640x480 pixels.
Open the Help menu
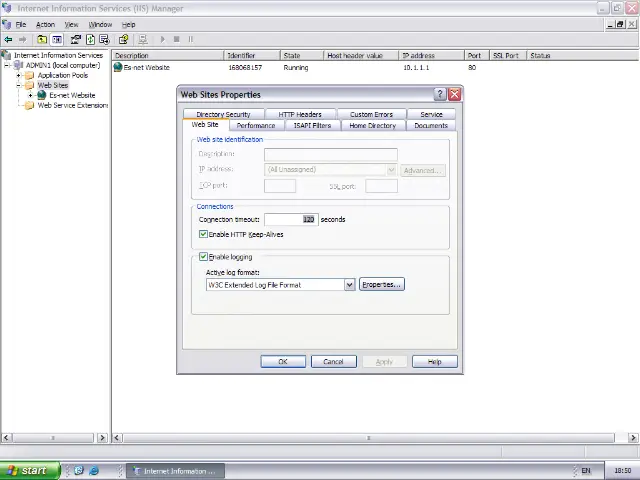[x=129, y=25]
